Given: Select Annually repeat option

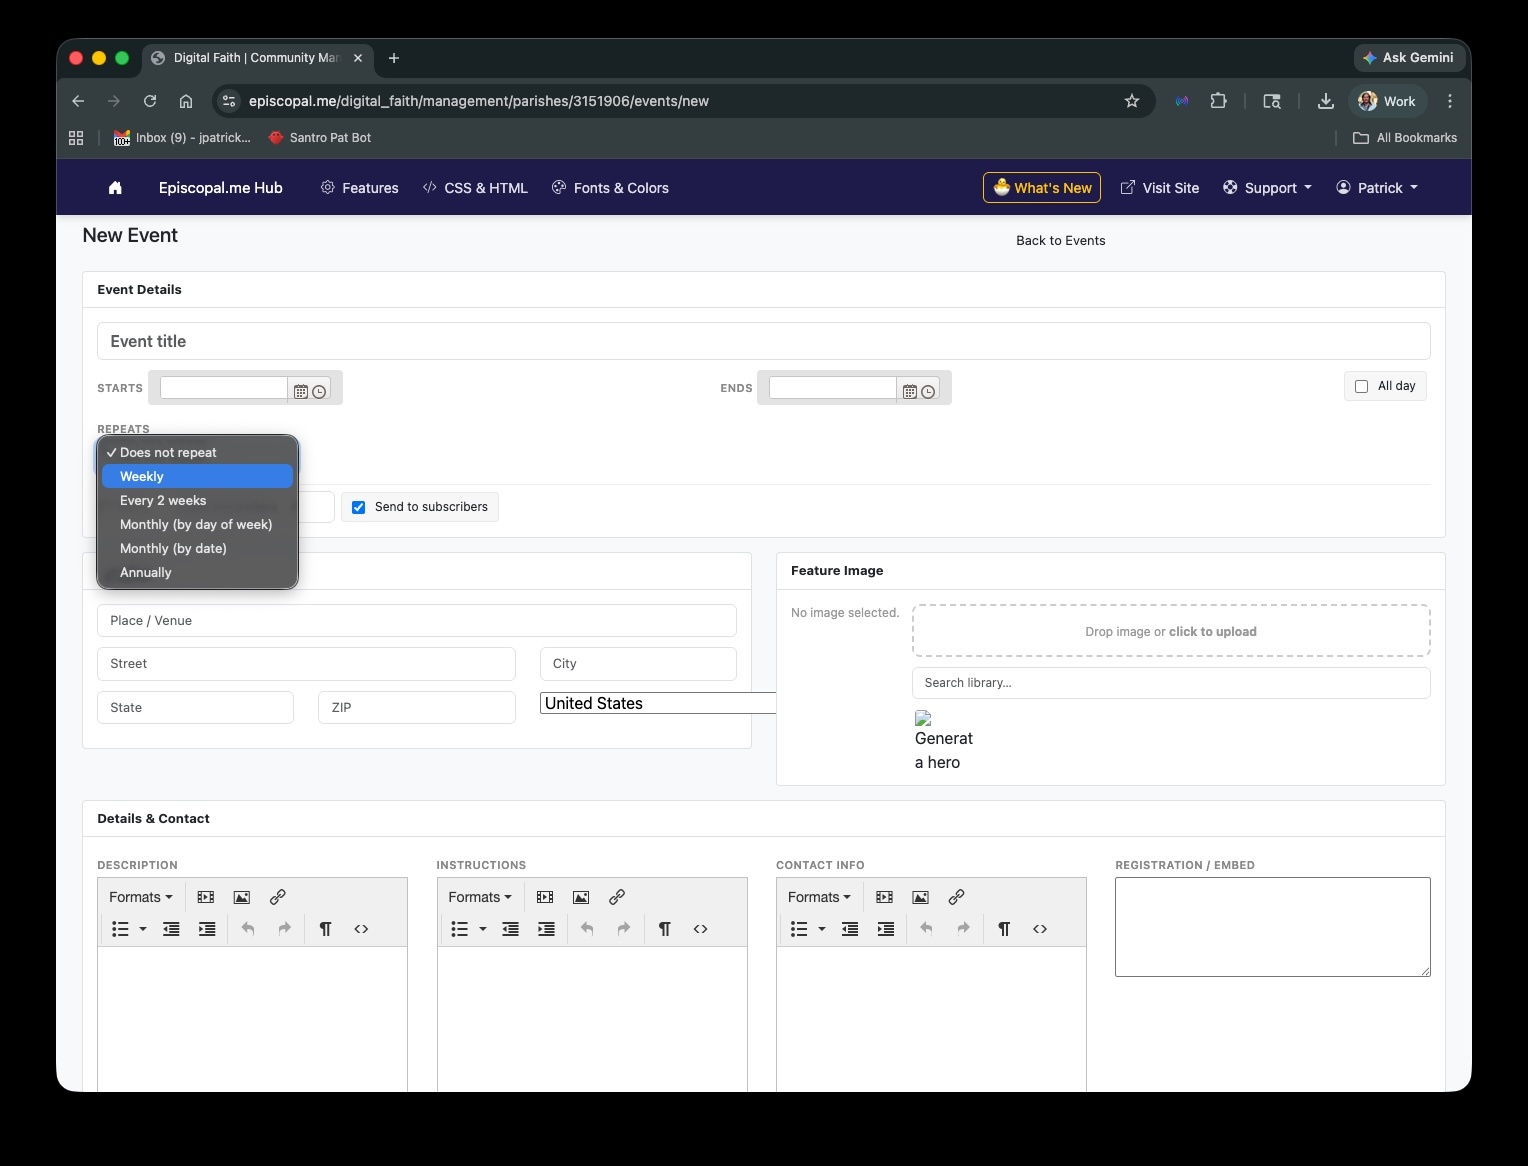Looking at the screenshot, I should pos(197,573).
